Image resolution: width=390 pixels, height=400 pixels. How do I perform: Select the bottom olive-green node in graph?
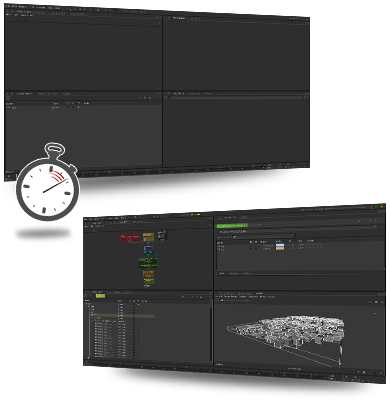(148, 281)
